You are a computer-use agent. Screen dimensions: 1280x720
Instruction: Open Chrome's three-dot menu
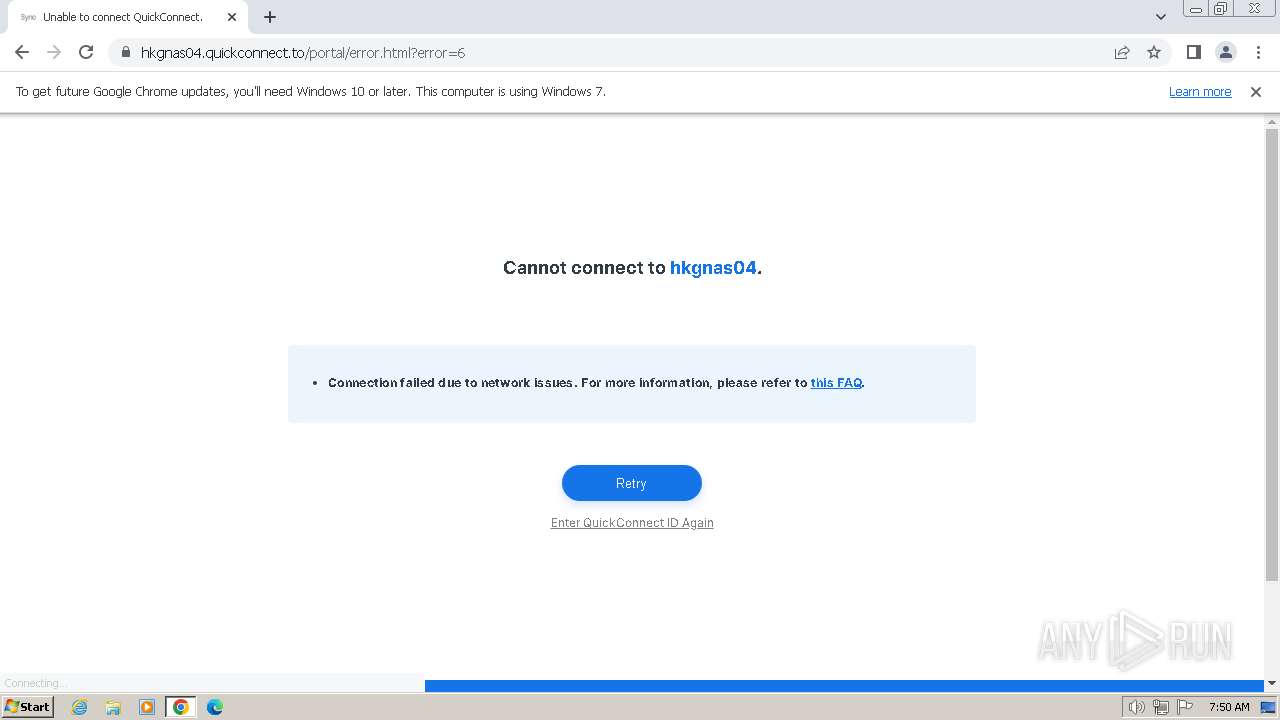[1258, 52]
